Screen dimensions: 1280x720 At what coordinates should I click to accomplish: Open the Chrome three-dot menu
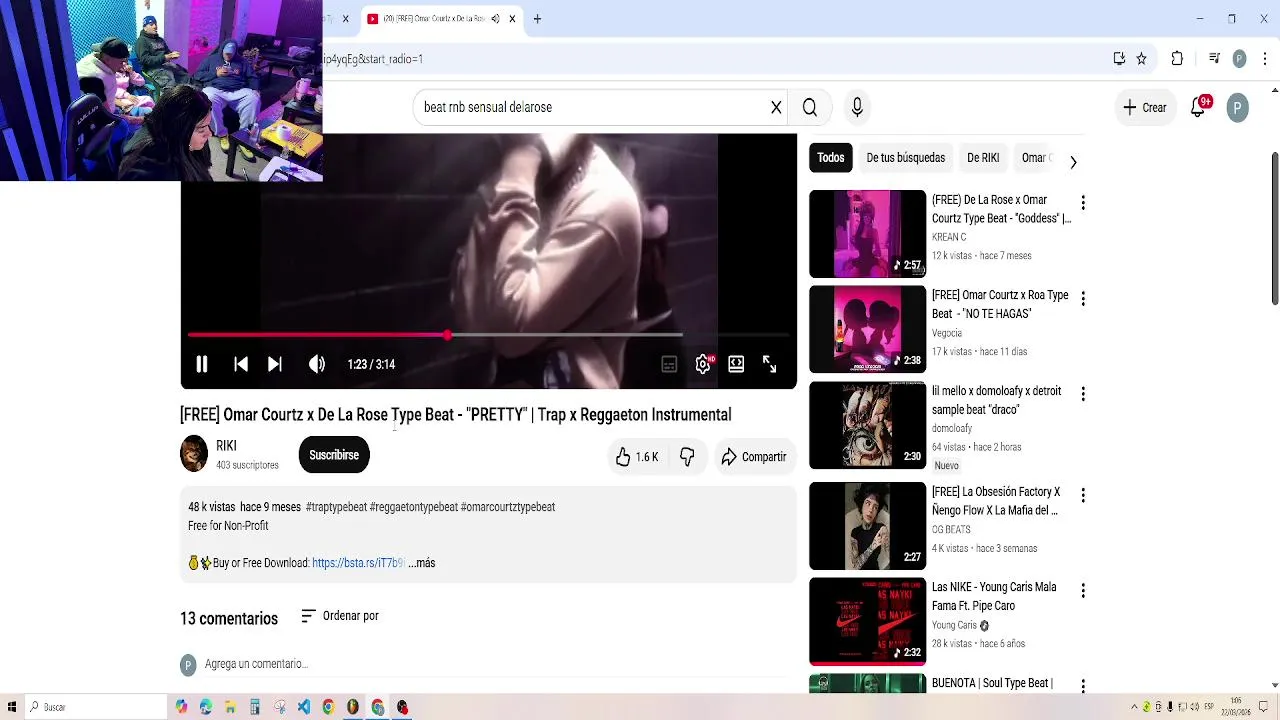pyautogui.click(x=1265, y=59)
